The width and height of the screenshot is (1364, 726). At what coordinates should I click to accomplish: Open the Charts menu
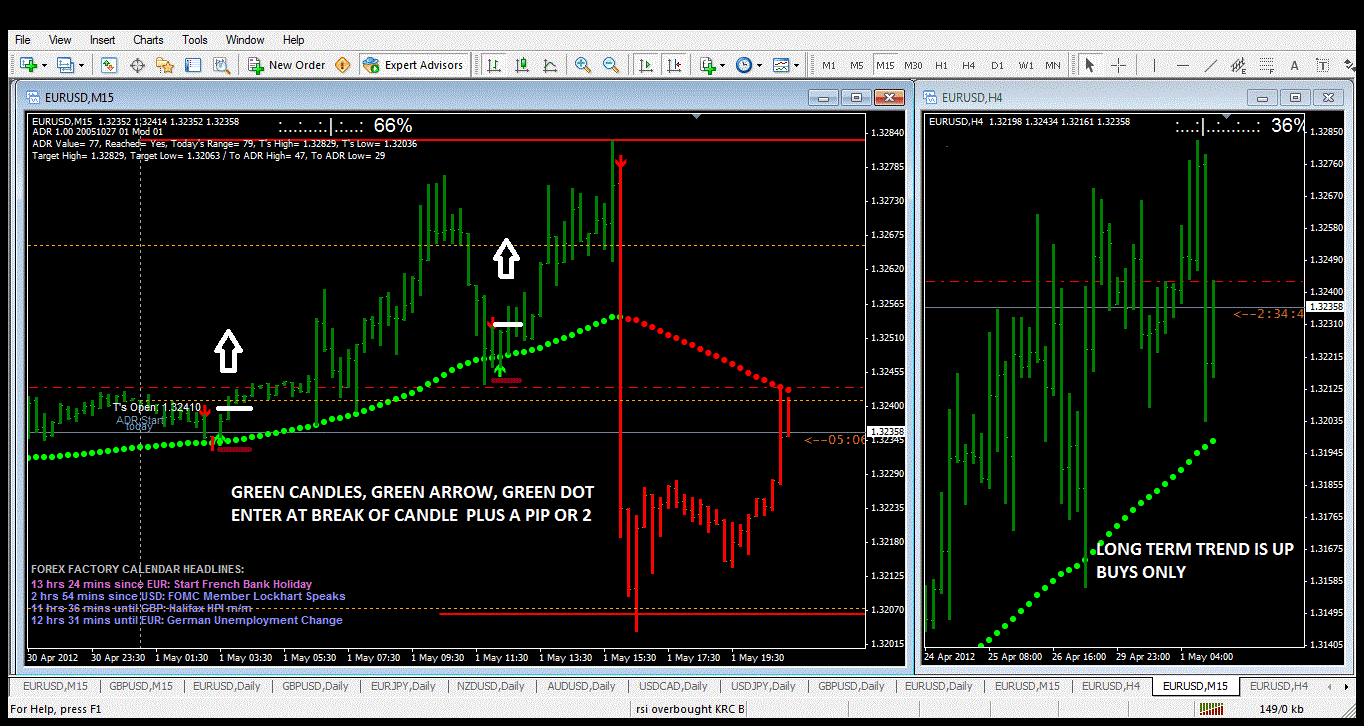click(x=148, y=40)
